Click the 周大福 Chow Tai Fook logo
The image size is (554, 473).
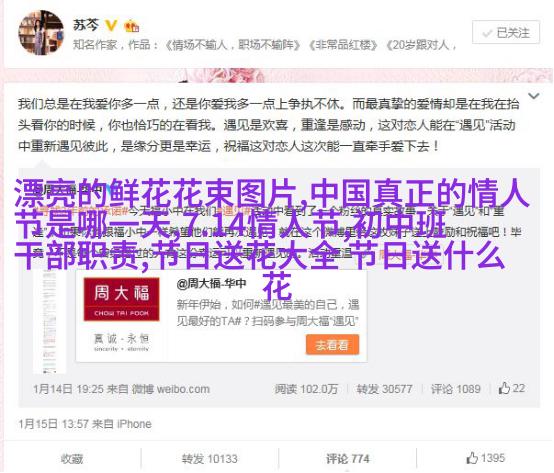click(121, 299)
